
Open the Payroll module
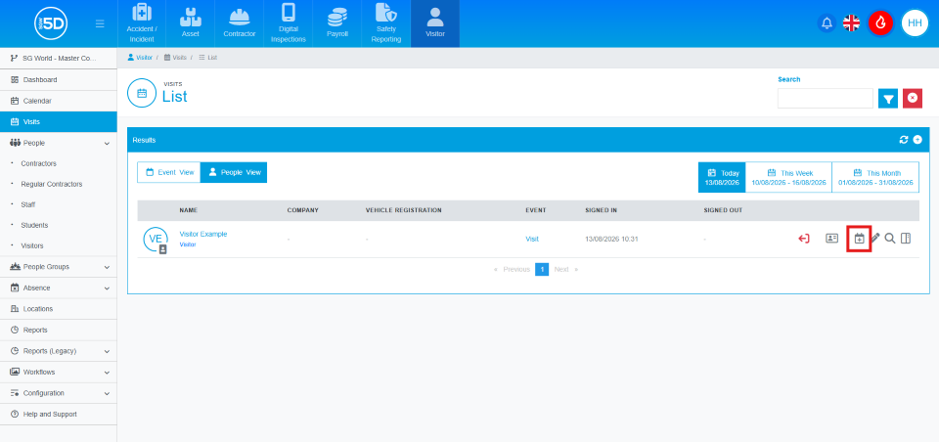337,23
